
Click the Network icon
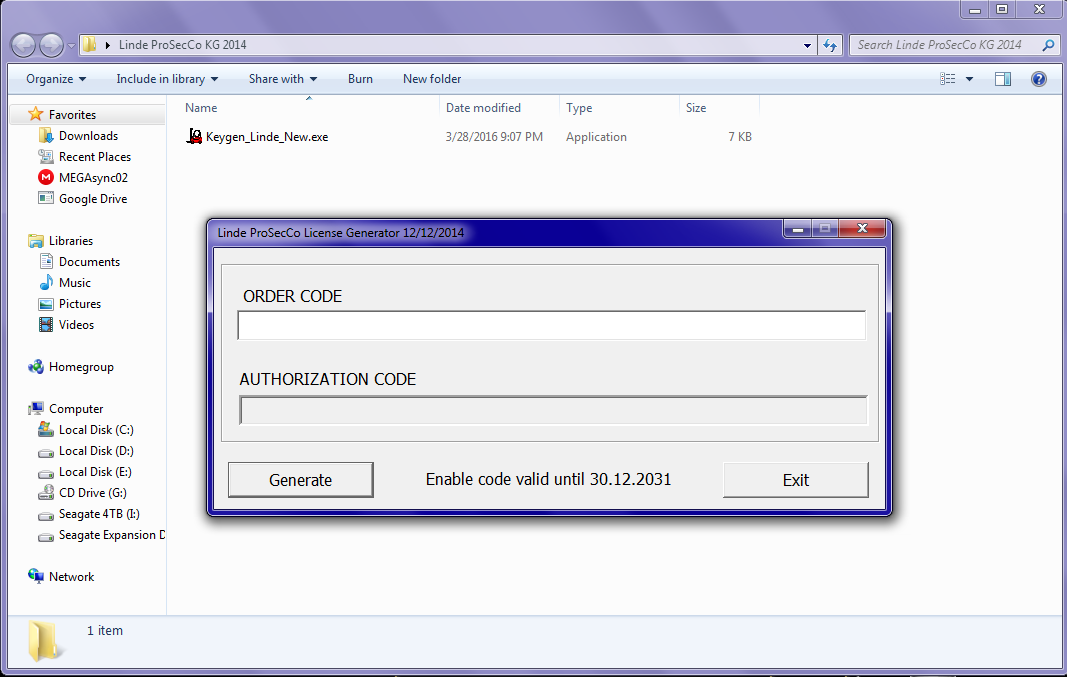pyautogui.click(x=35, y=576)
